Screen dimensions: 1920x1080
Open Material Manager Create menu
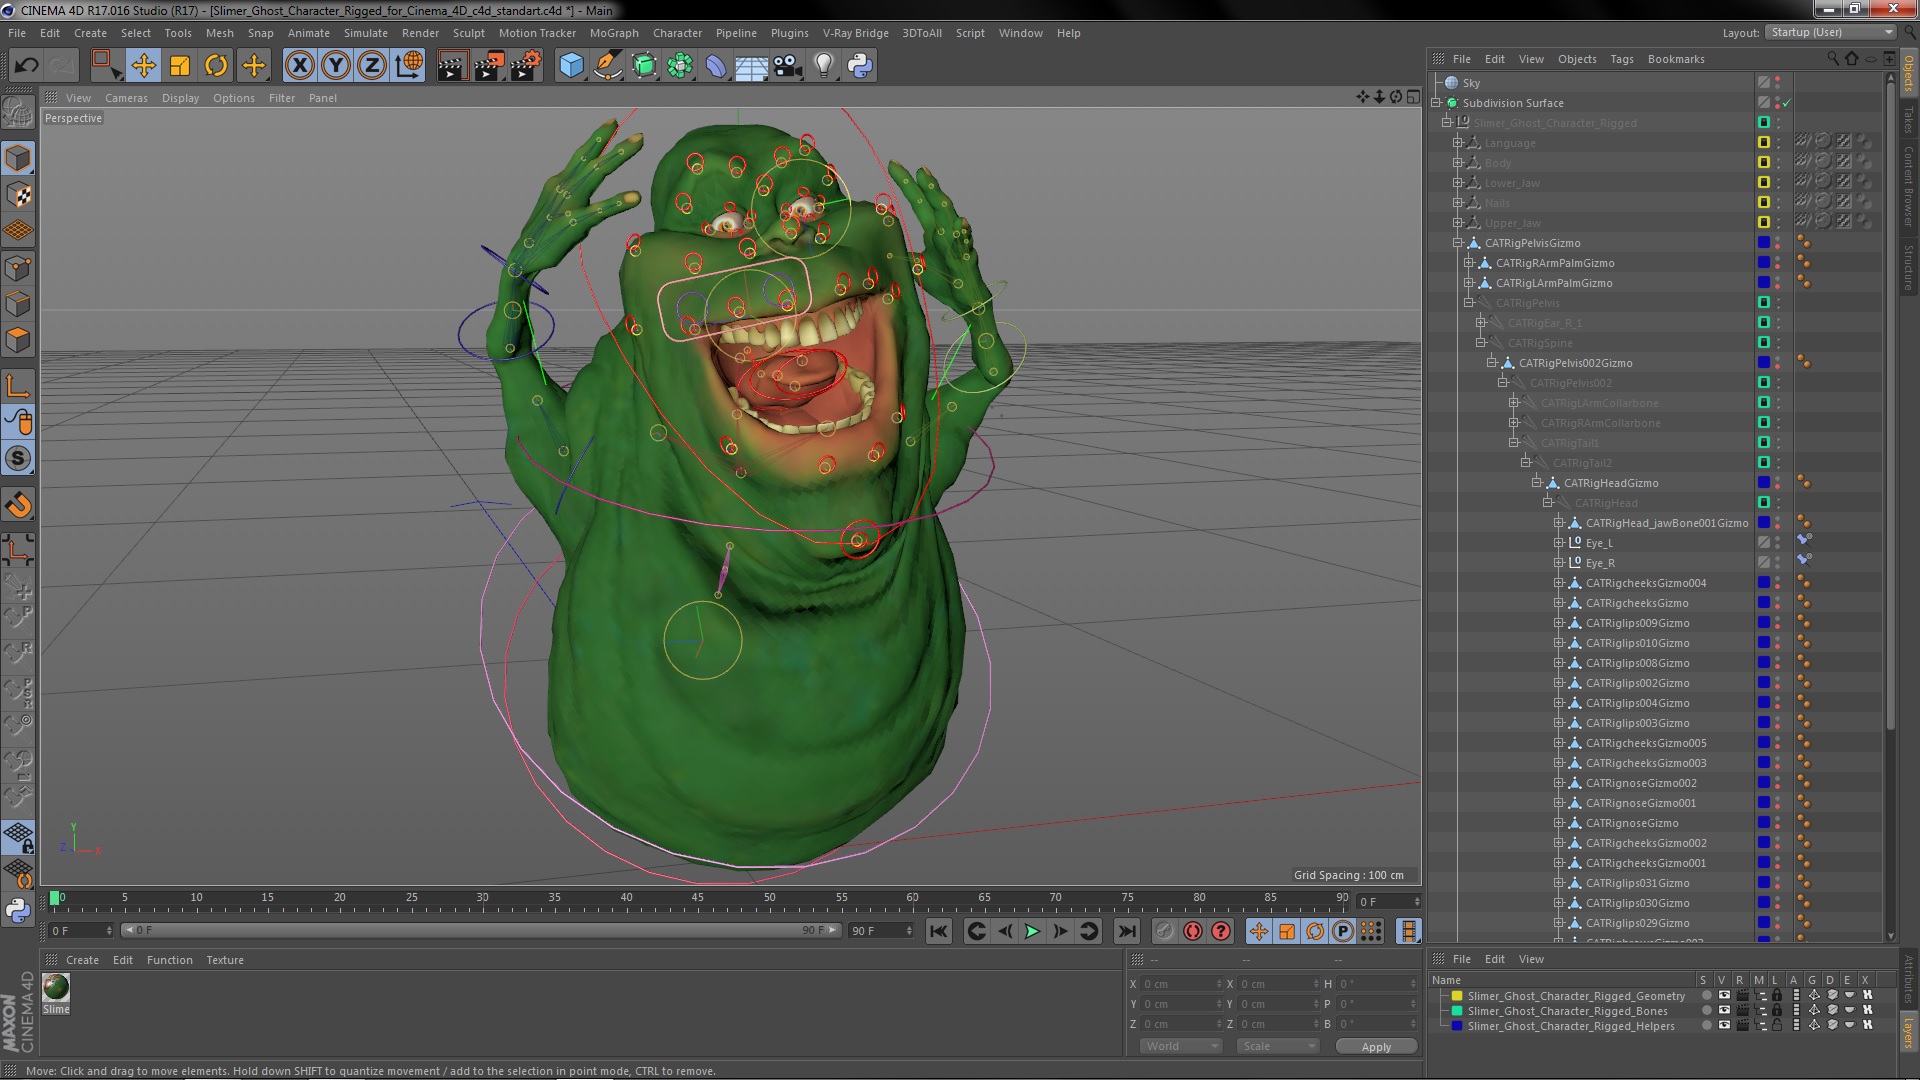(x=82, y=960)
